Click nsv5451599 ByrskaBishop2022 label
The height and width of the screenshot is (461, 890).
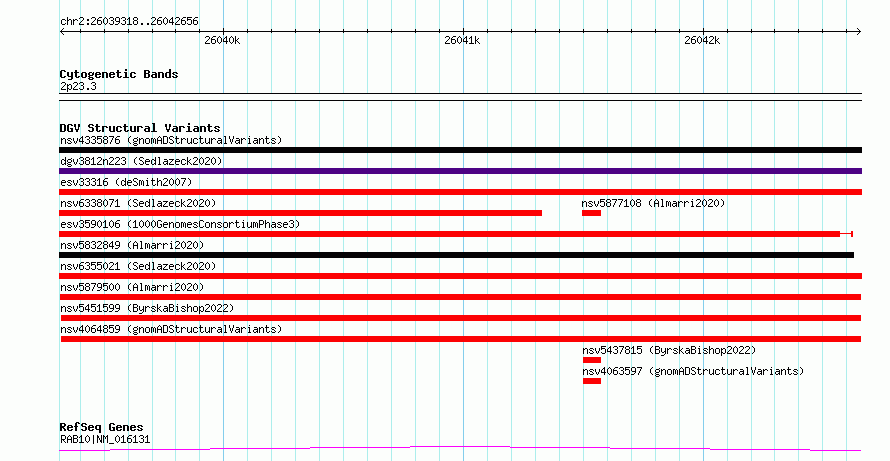[x=147, y=308]
